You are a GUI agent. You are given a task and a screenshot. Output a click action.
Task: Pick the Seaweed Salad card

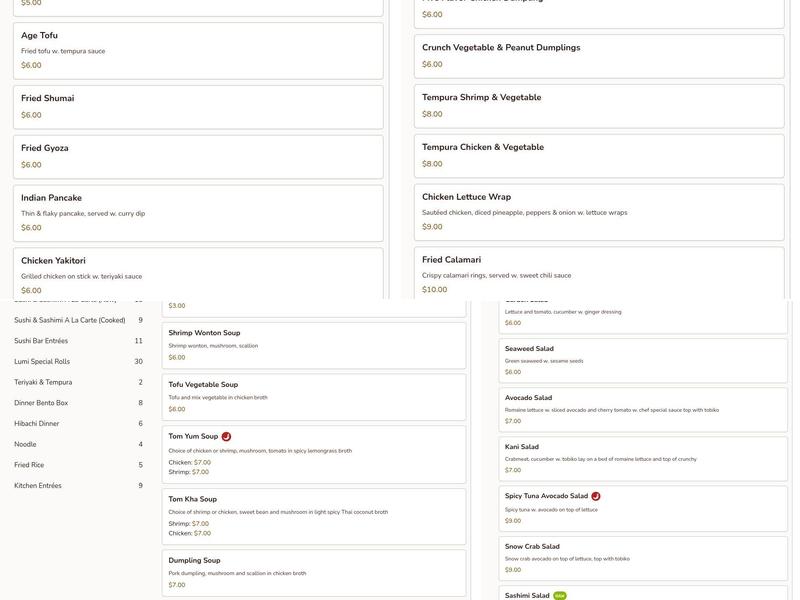coord(642,360)
